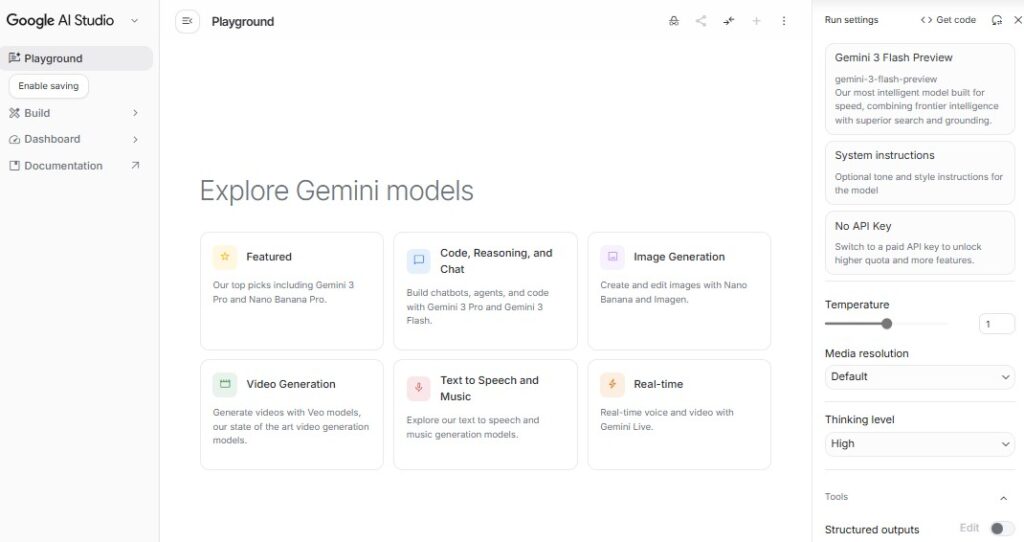Collapse the Tools section
Image resolution: width=1024 pixels, height=542 pixels.
click(x=1003, y=497)
